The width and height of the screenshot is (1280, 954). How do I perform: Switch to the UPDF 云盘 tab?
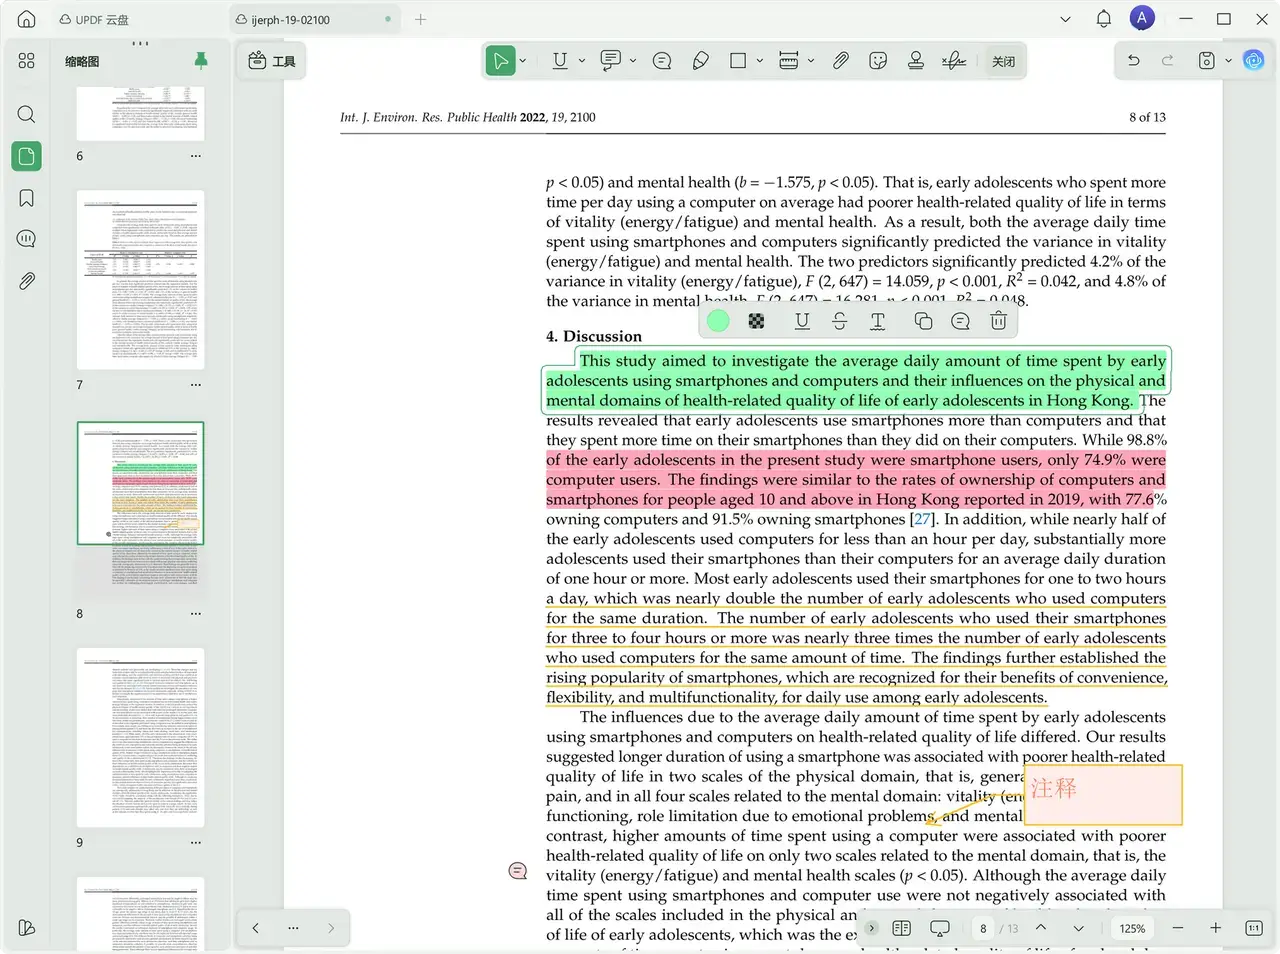[x=95, y=19]
